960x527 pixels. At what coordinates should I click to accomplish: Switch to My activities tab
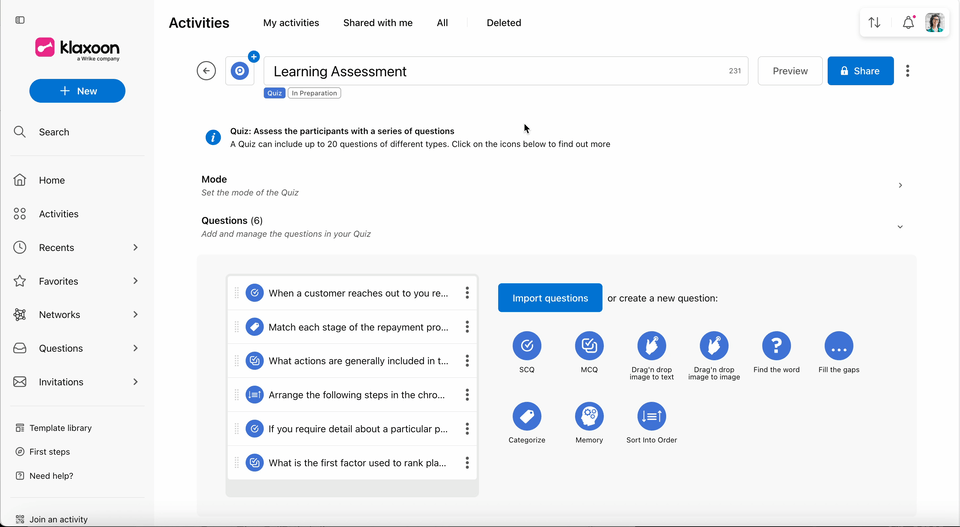(291, 23)
